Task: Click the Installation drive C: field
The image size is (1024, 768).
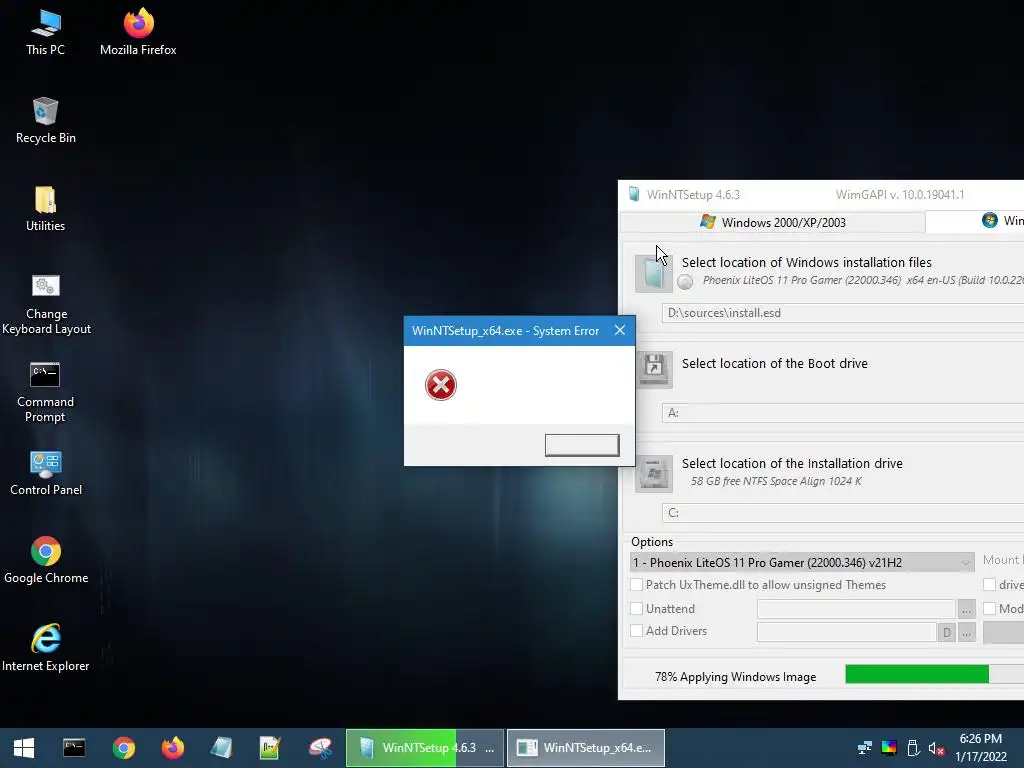Action: (842, 513)
